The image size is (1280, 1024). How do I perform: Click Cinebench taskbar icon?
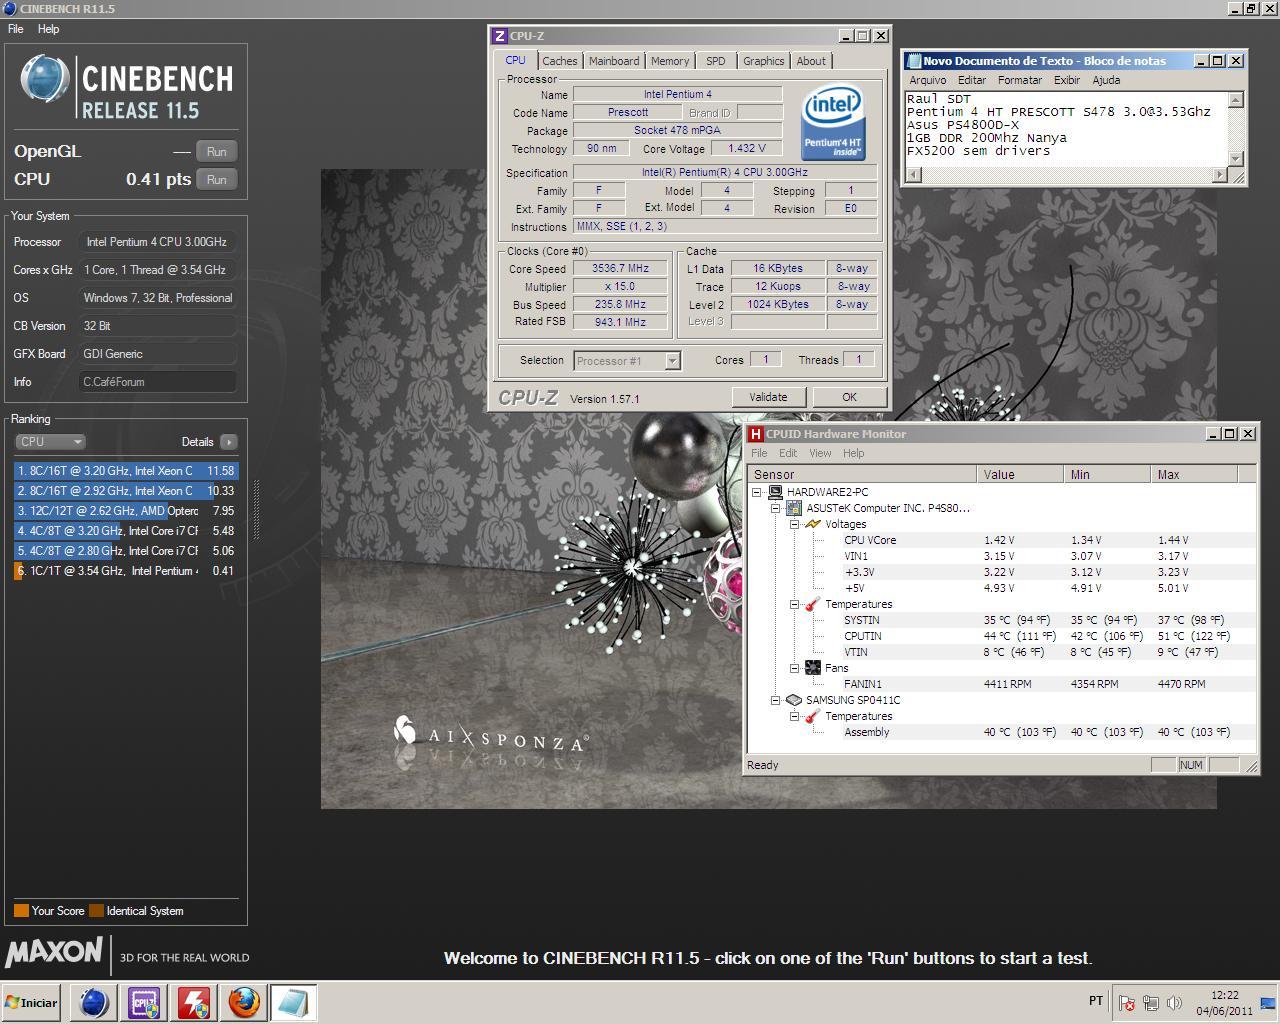[93, 1002]
